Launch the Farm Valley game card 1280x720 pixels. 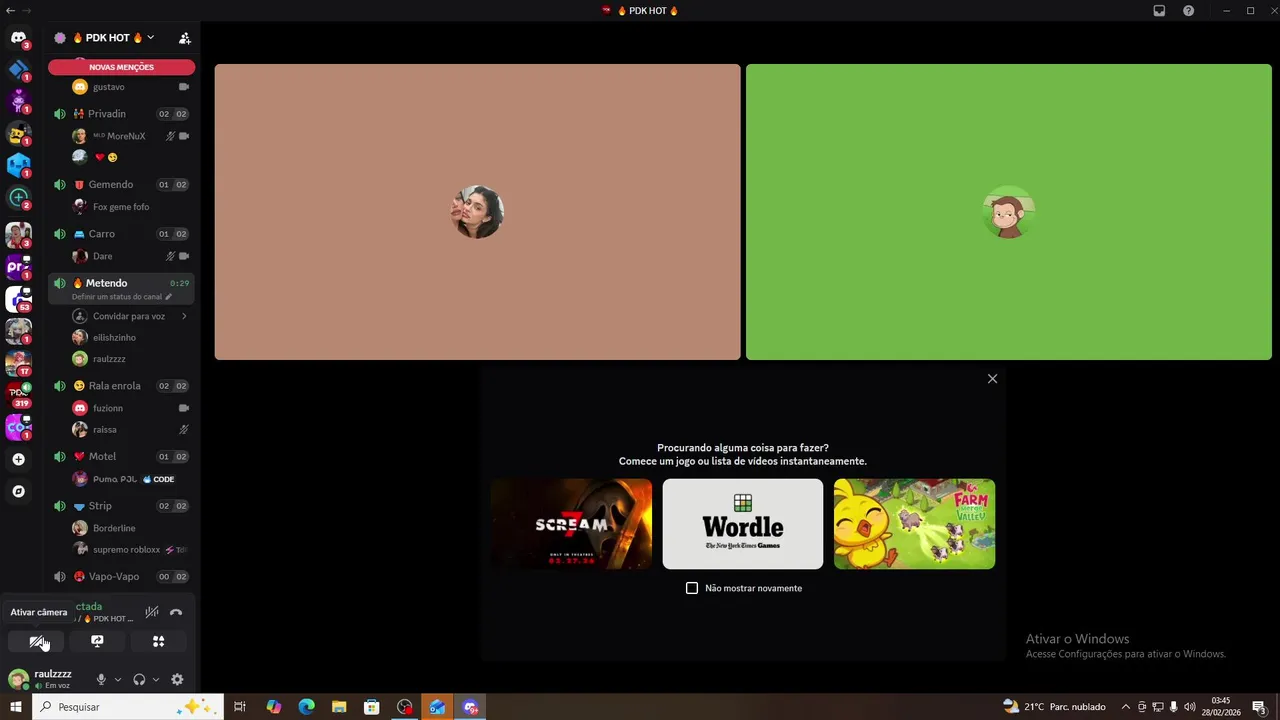914,524
